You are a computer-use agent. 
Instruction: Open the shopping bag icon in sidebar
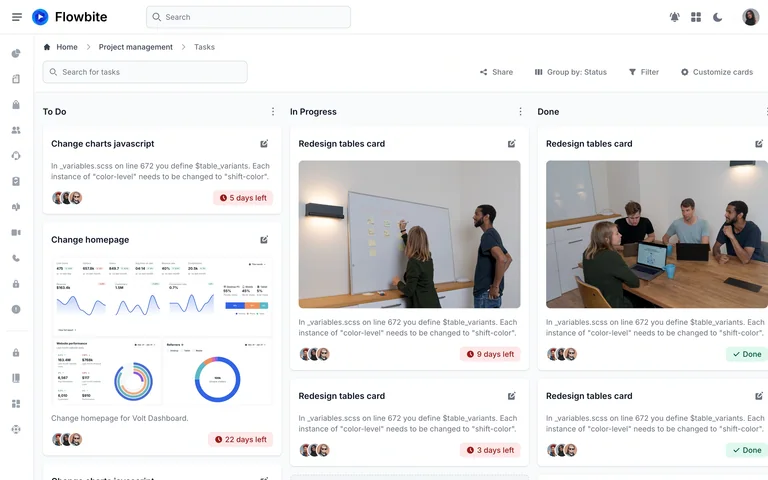16,104
